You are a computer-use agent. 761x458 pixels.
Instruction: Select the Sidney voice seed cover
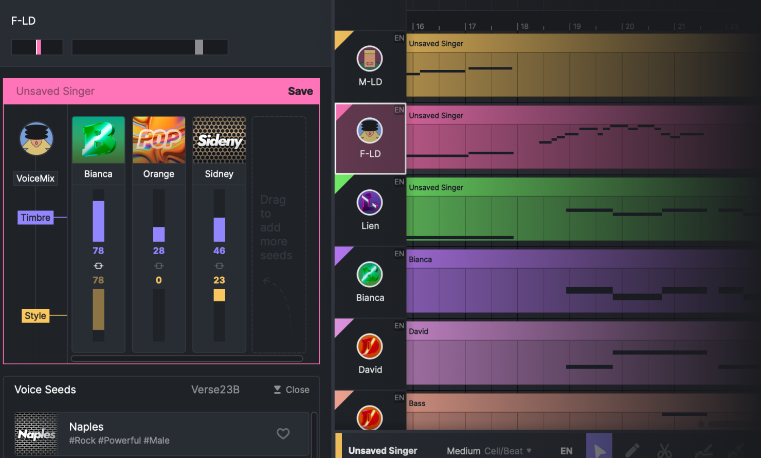[219, 140]
